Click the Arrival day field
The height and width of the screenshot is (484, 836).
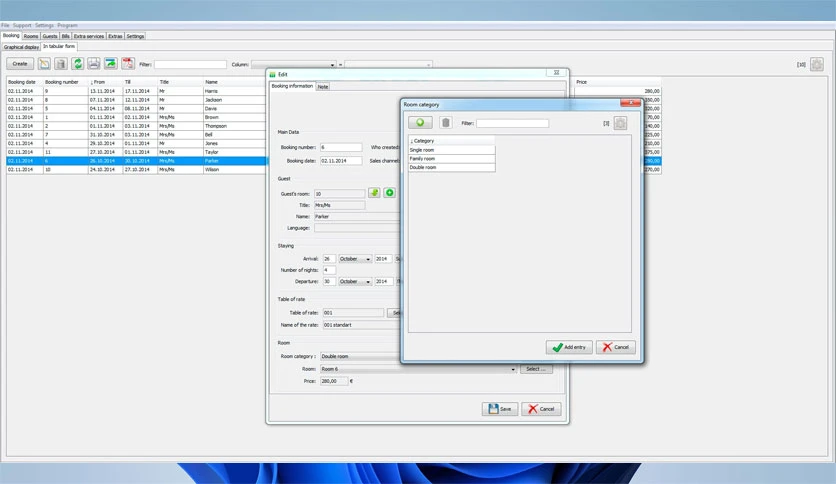coord(329,259)
